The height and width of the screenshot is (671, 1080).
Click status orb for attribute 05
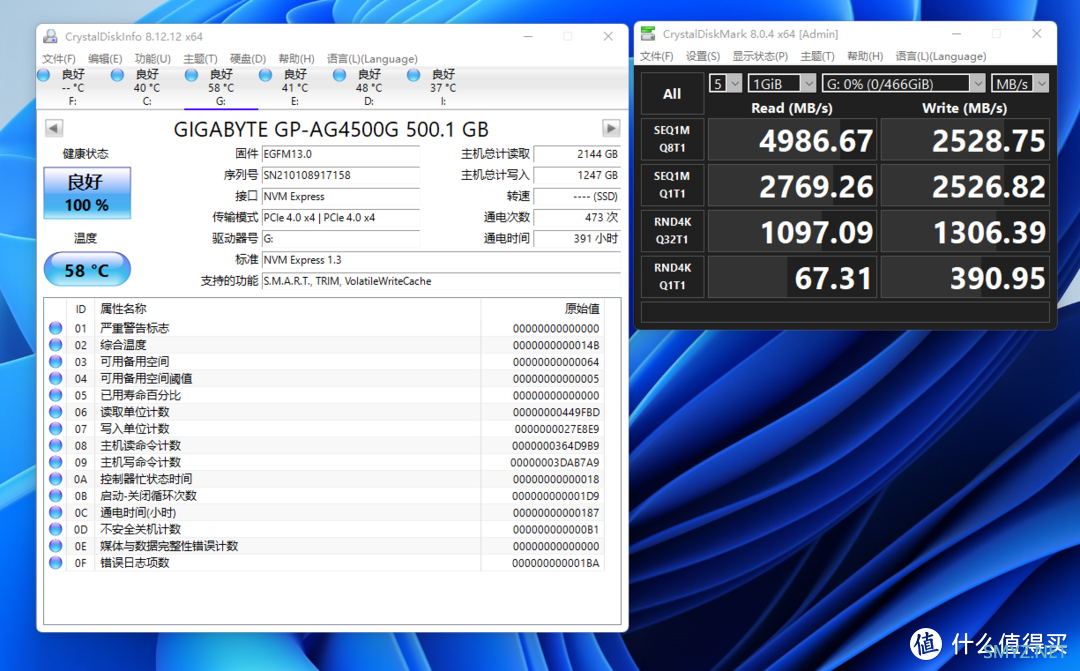(56, 395)
